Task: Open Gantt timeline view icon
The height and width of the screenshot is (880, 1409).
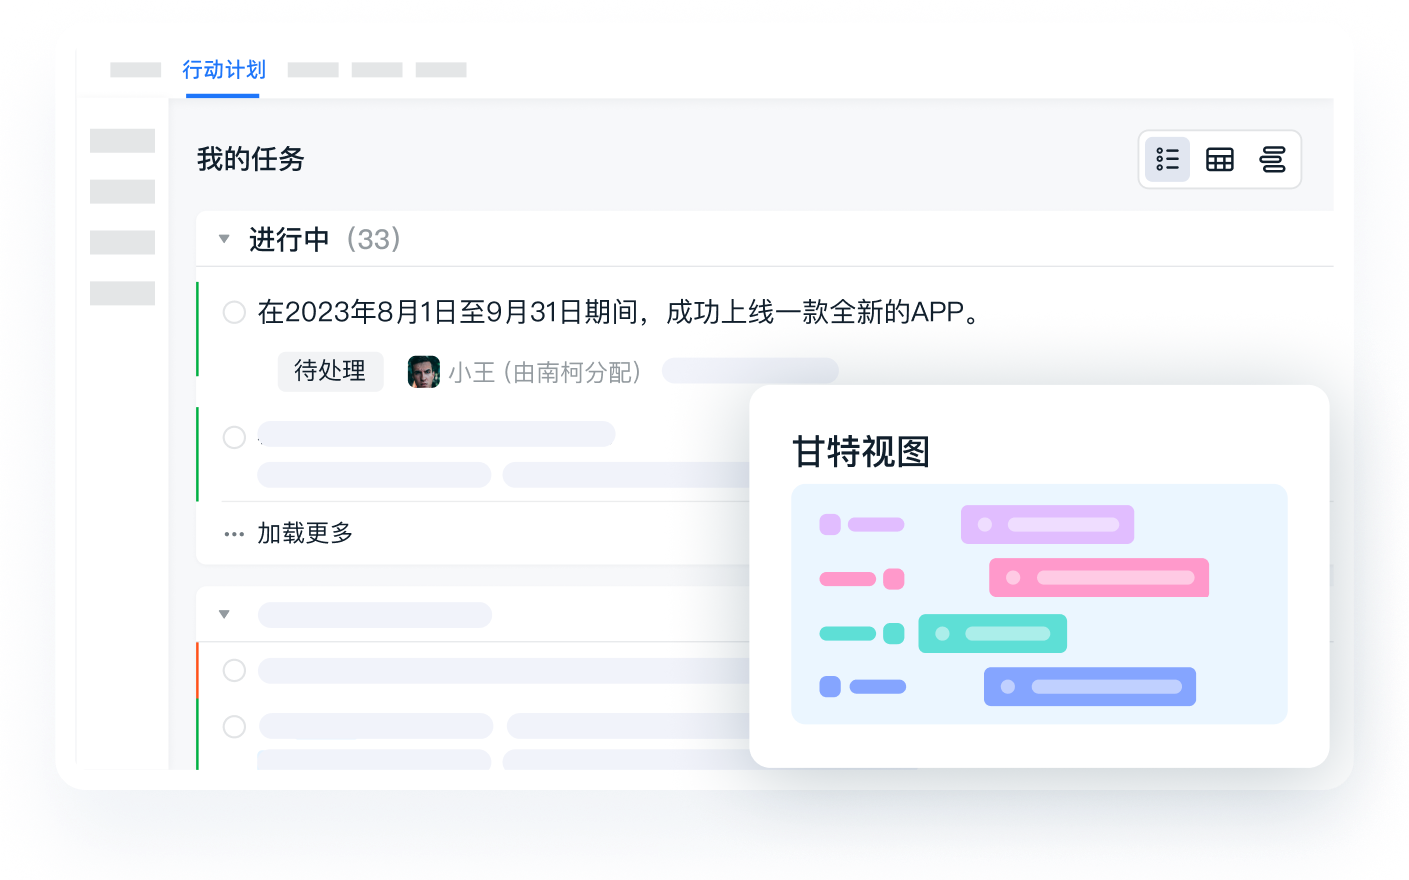Action: pyautogui.click(x=1272, y=160)
